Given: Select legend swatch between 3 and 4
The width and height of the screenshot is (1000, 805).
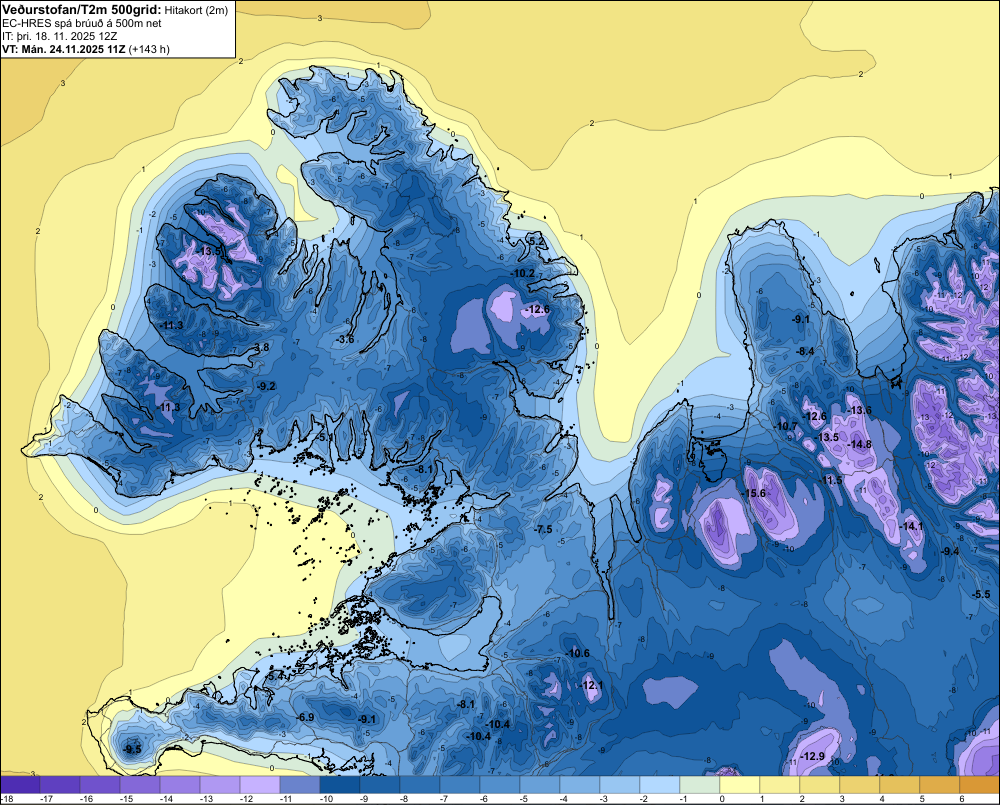Looking at the screenshot, I should pos(859,784).
